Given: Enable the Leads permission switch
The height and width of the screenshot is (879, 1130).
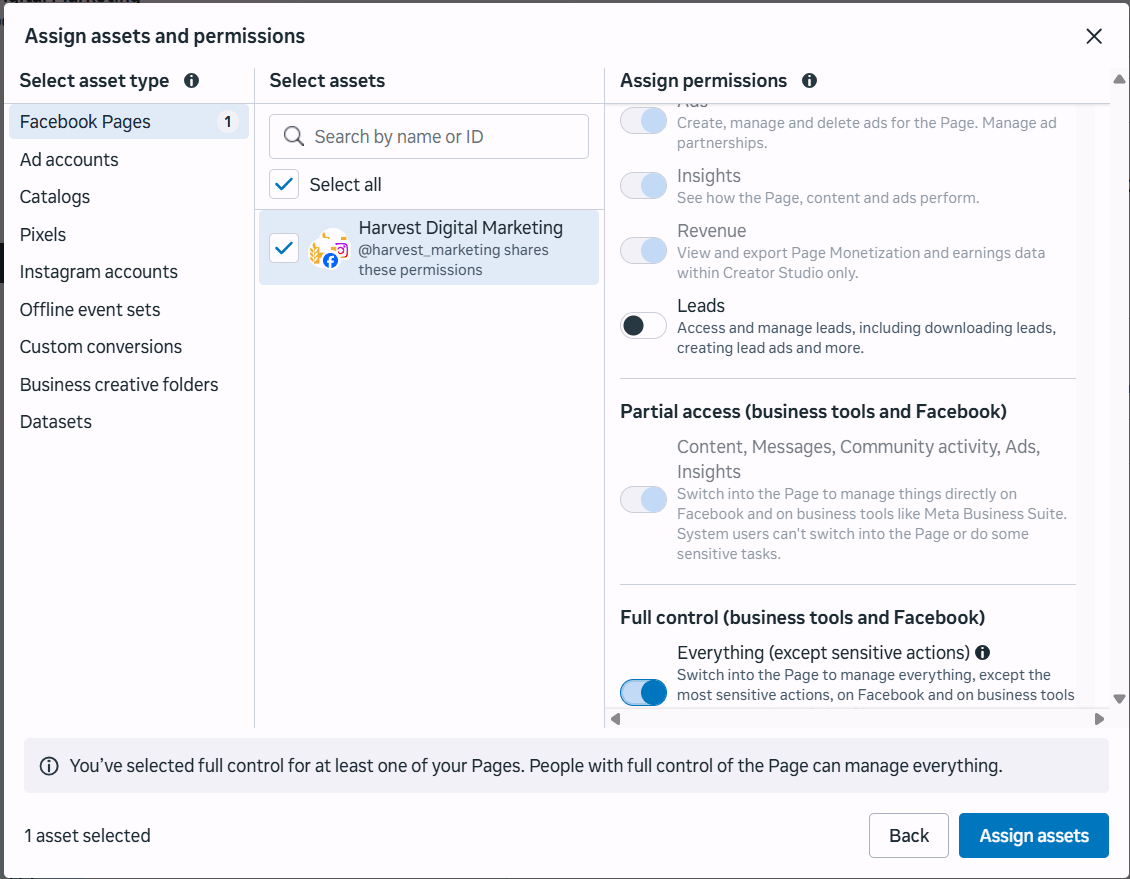Looking at the screenshot, I should [644, 326].
